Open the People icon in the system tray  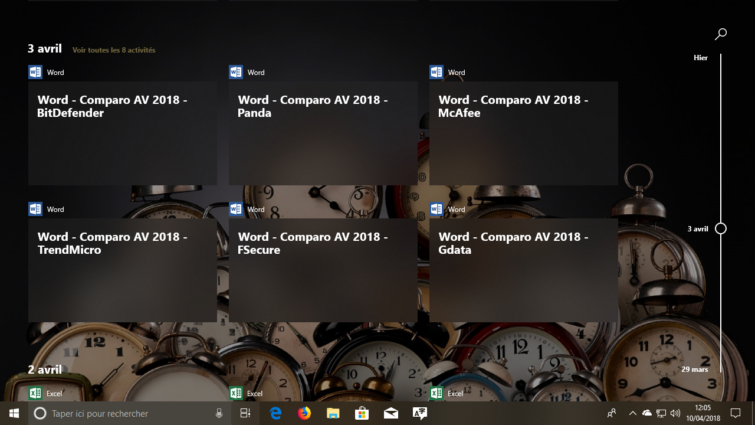coord(612,413)
